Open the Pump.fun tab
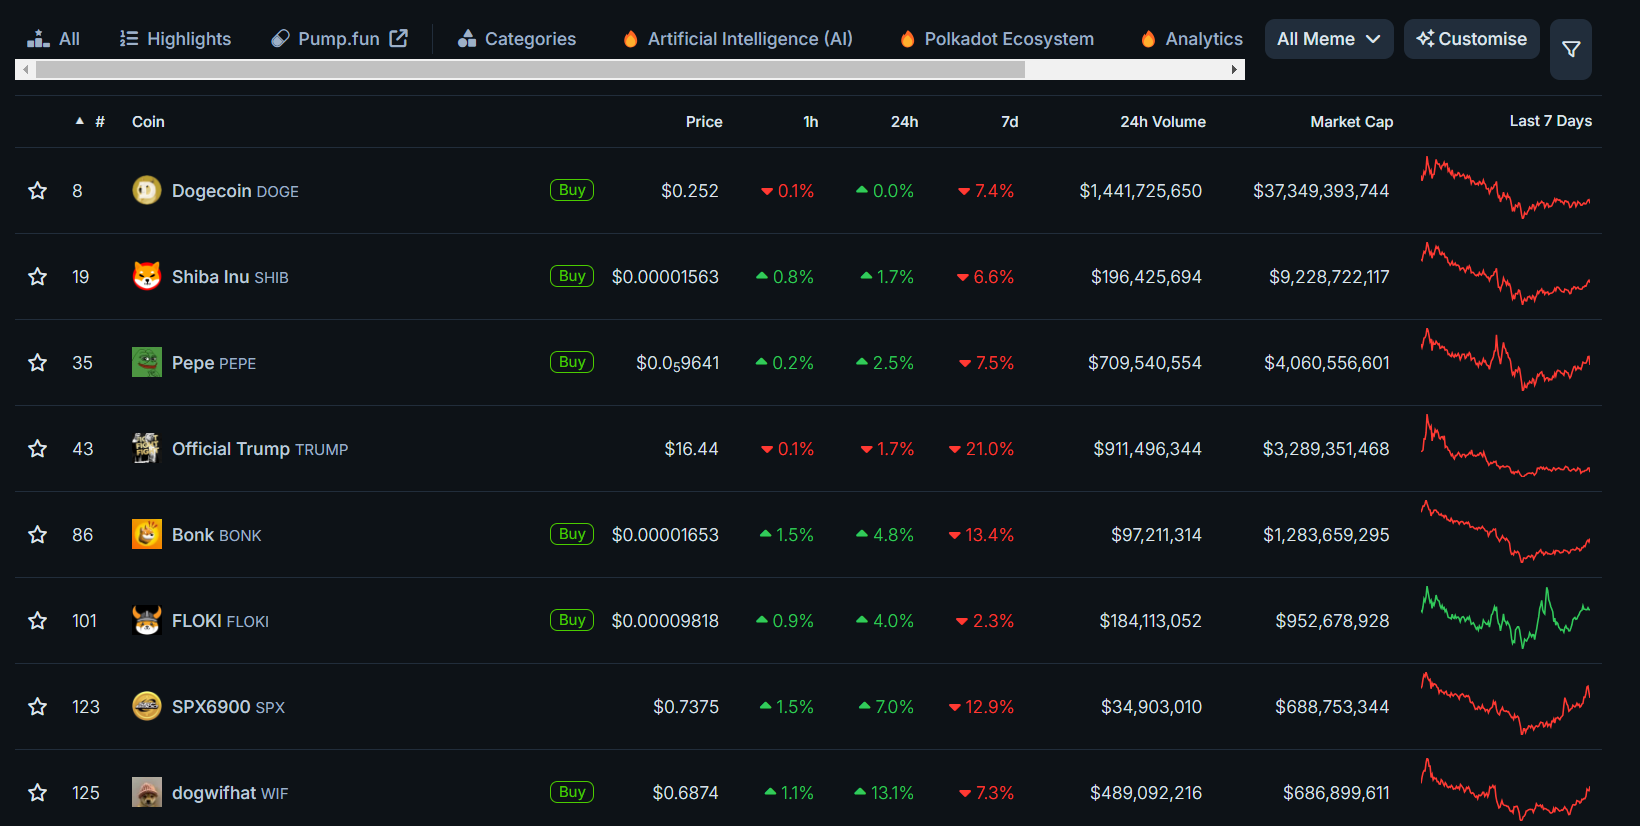The image size is (1640, 826). tap(339, 39)
